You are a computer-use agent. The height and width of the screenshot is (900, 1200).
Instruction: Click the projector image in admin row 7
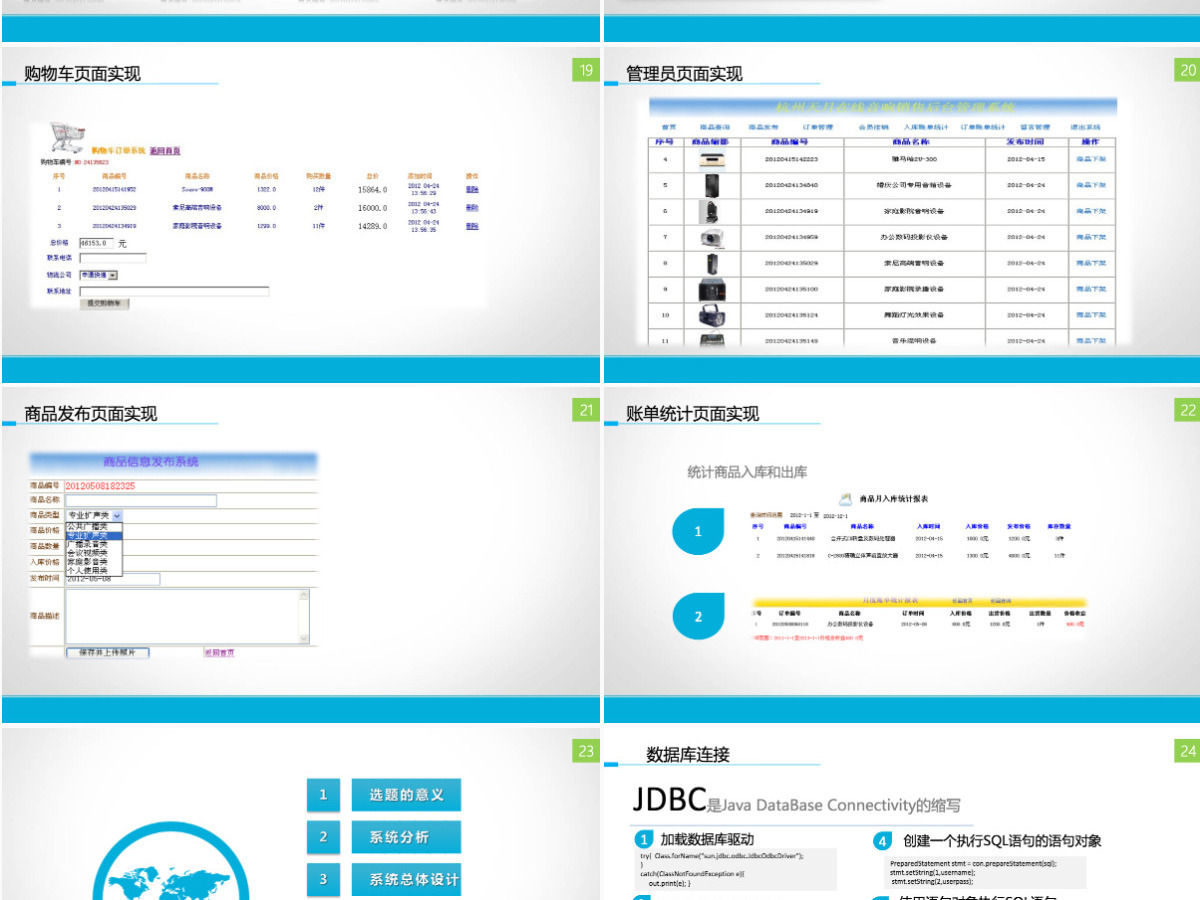point(713,237)
